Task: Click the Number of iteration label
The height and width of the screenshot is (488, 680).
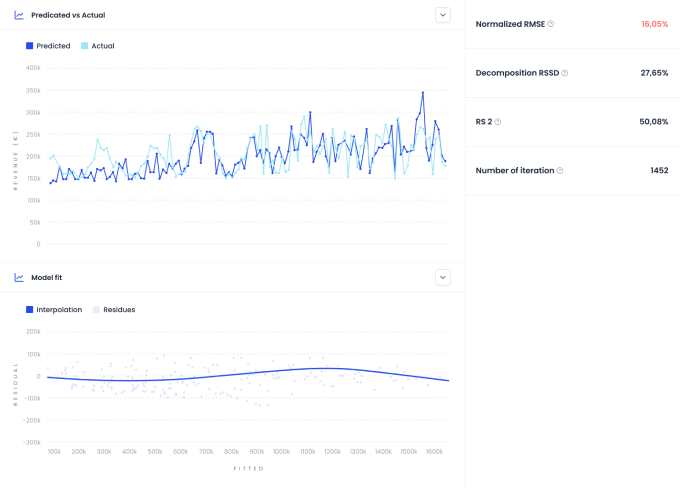Action: 515,170
